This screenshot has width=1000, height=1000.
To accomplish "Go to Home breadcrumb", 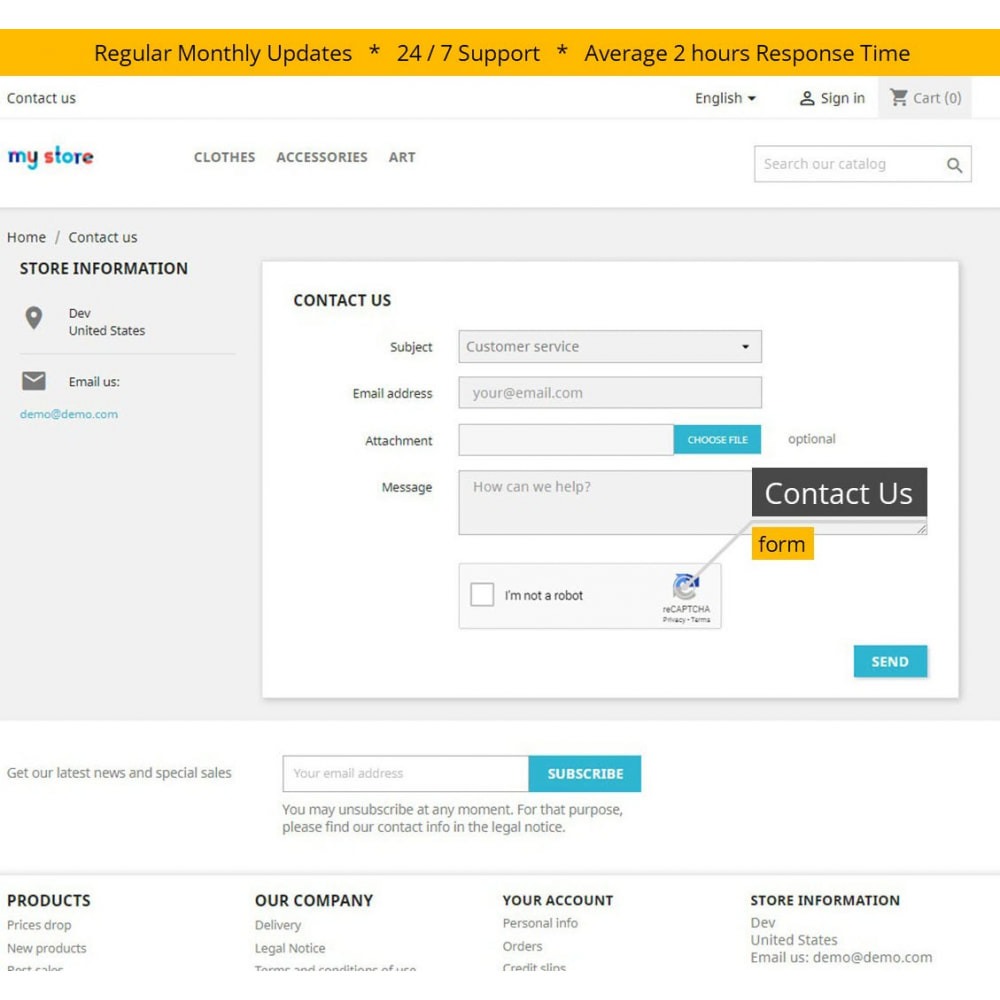I will pyautogui.click(x=26, y=237).
